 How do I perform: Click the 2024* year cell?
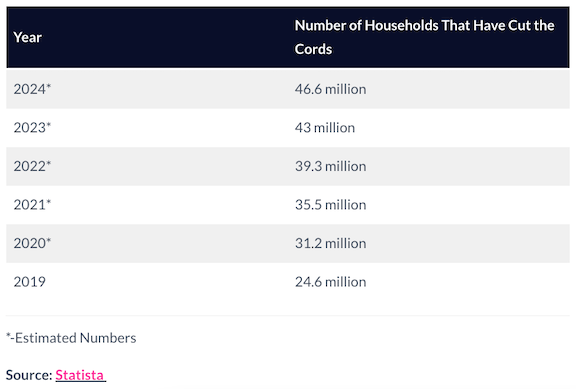point(32,89)
